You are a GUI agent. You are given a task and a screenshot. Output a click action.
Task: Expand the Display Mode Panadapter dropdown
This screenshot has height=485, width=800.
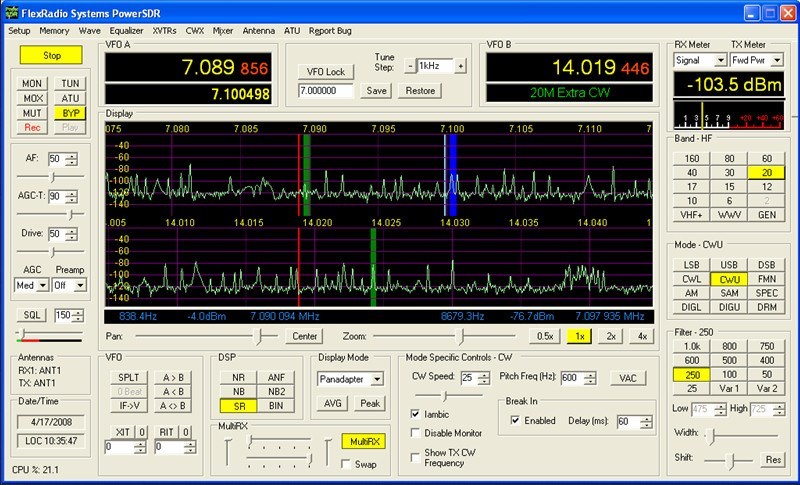tap(377, 379)
